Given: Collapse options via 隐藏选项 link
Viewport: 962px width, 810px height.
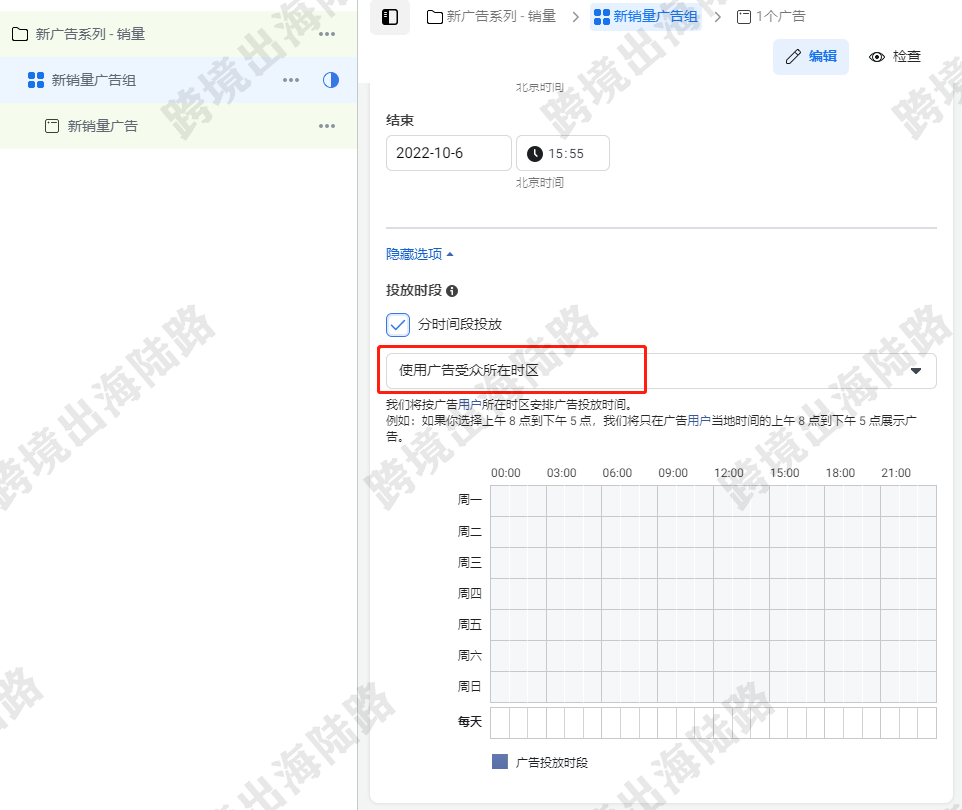Looking at the screenshot, I should 420,254.
